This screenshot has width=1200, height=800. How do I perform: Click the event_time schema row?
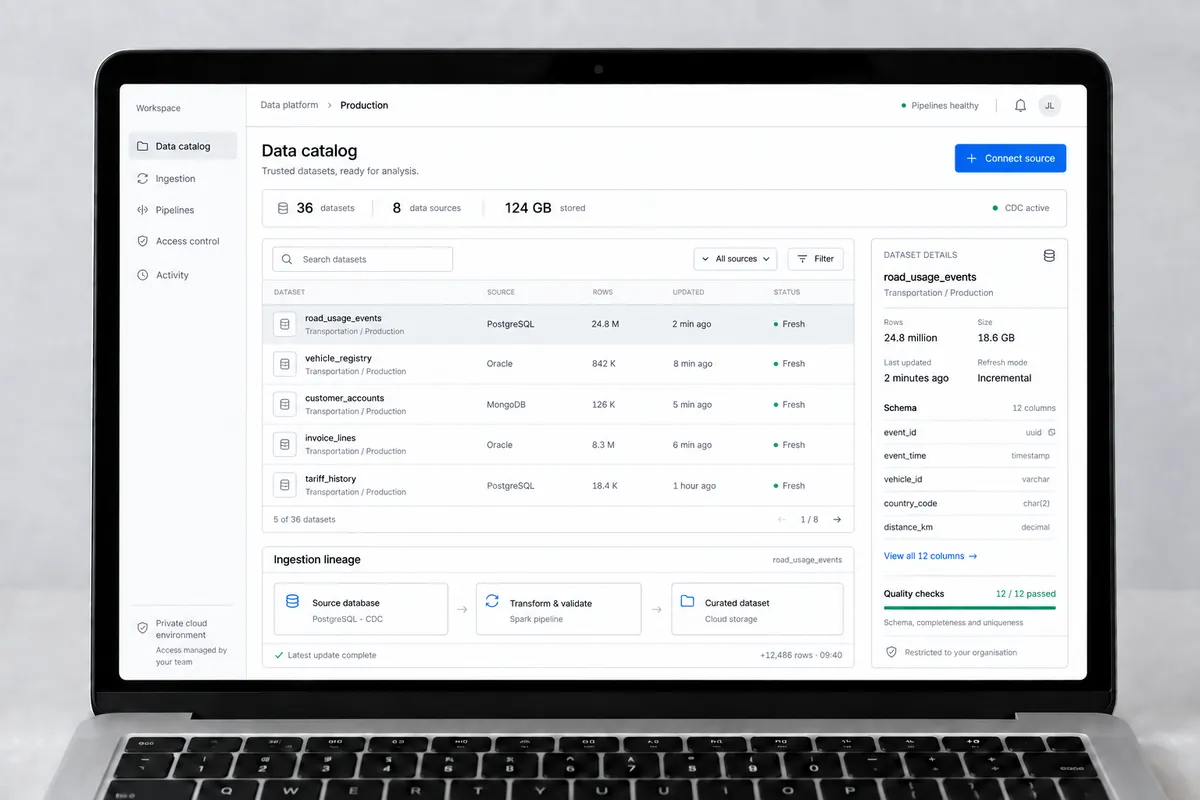click(969, 456)
